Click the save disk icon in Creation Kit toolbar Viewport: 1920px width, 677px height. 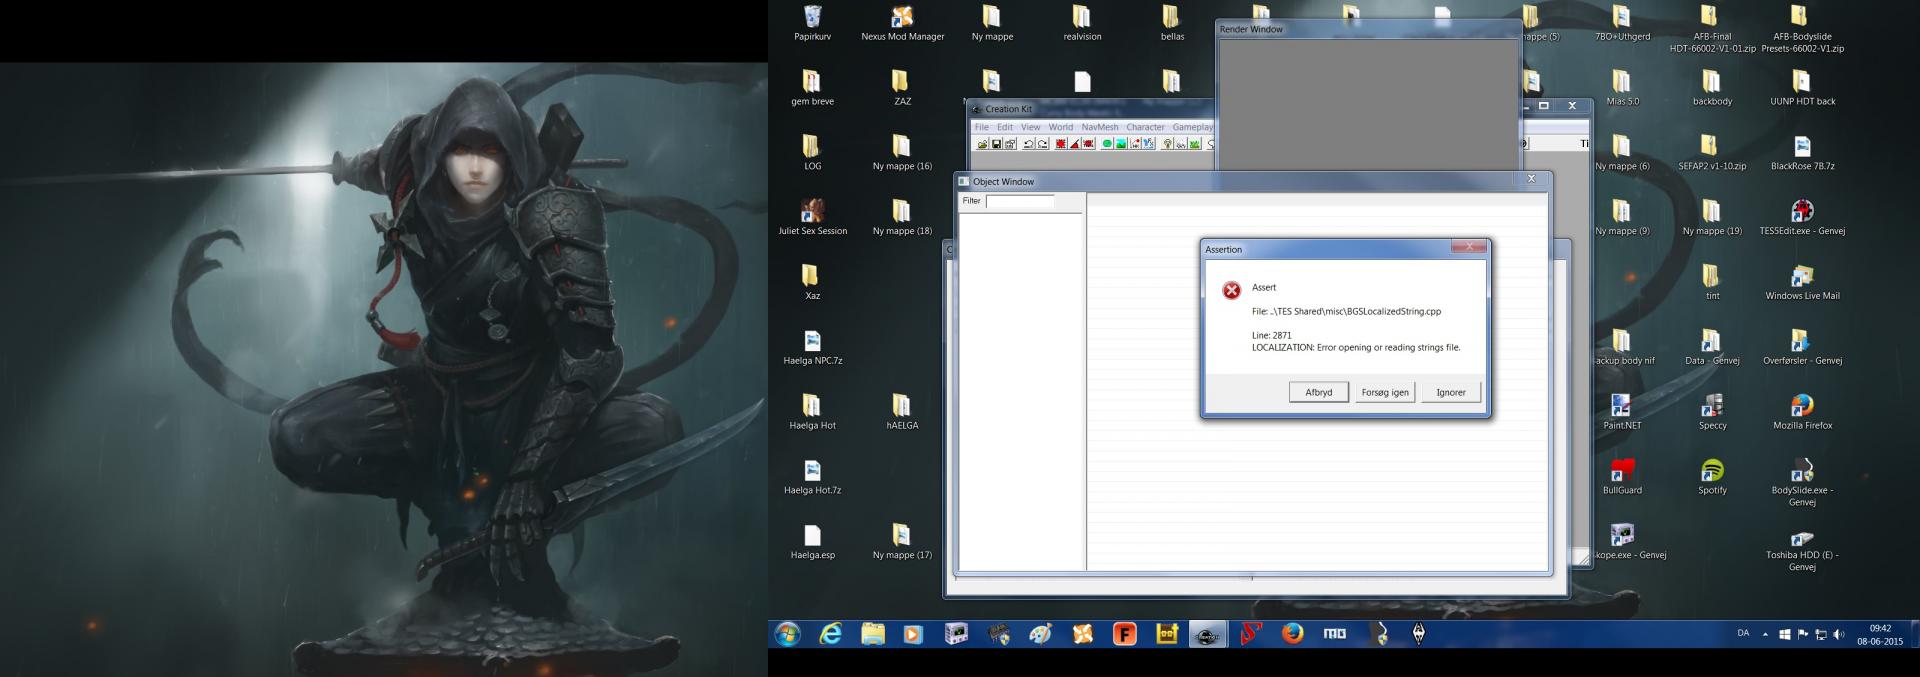(x=997, y=144)
